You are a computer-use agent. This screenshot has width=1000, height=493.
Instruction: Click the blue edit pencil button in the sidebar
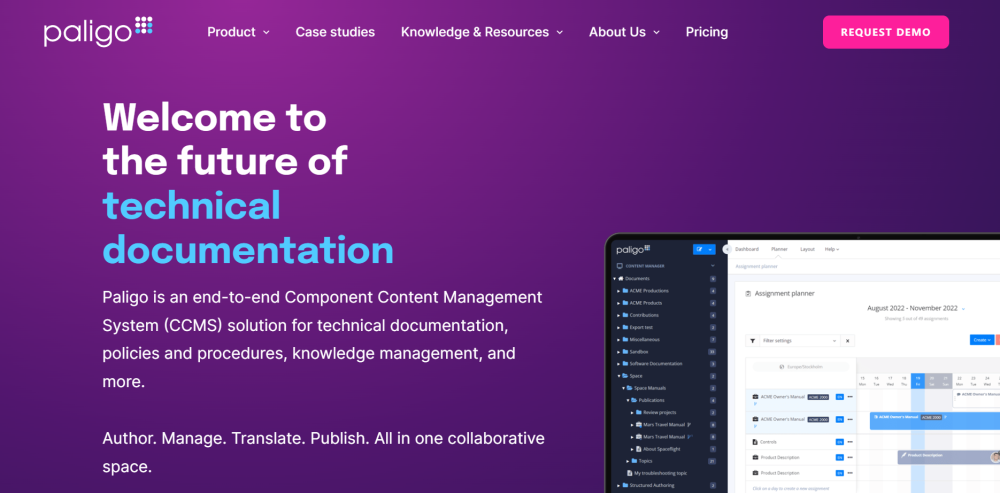700,249
